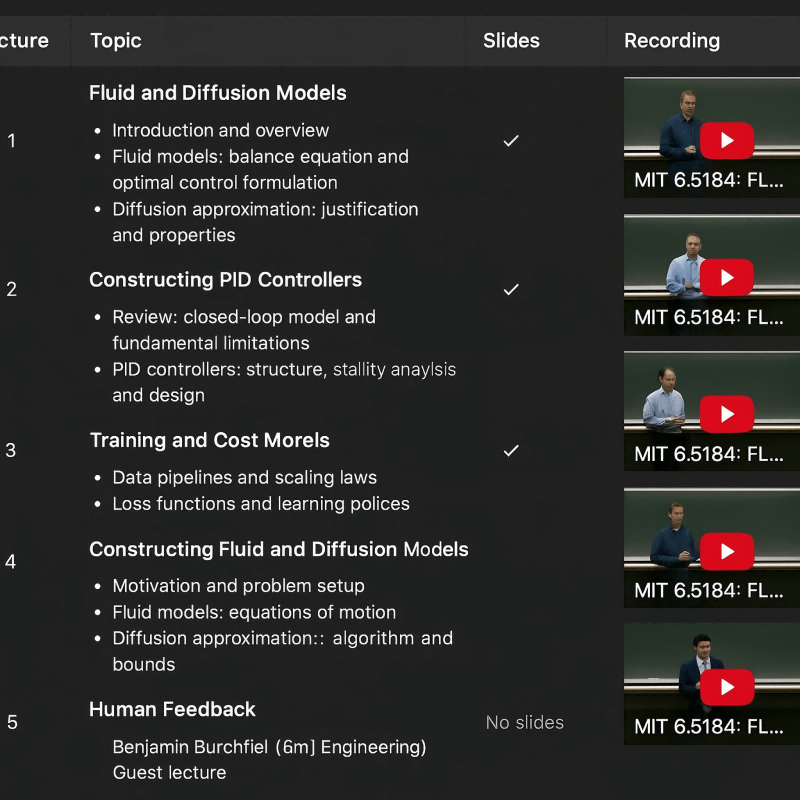Click the 'Human Feedback' lecture title
800x800 pixels.
[172, 710]
